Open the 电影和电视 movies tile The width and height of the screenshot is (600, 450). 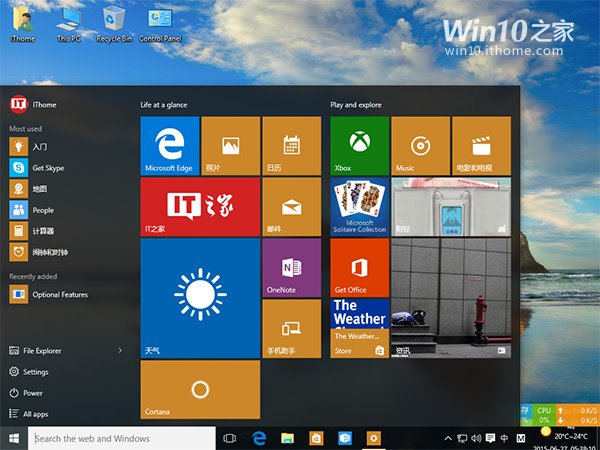(481, 146)
